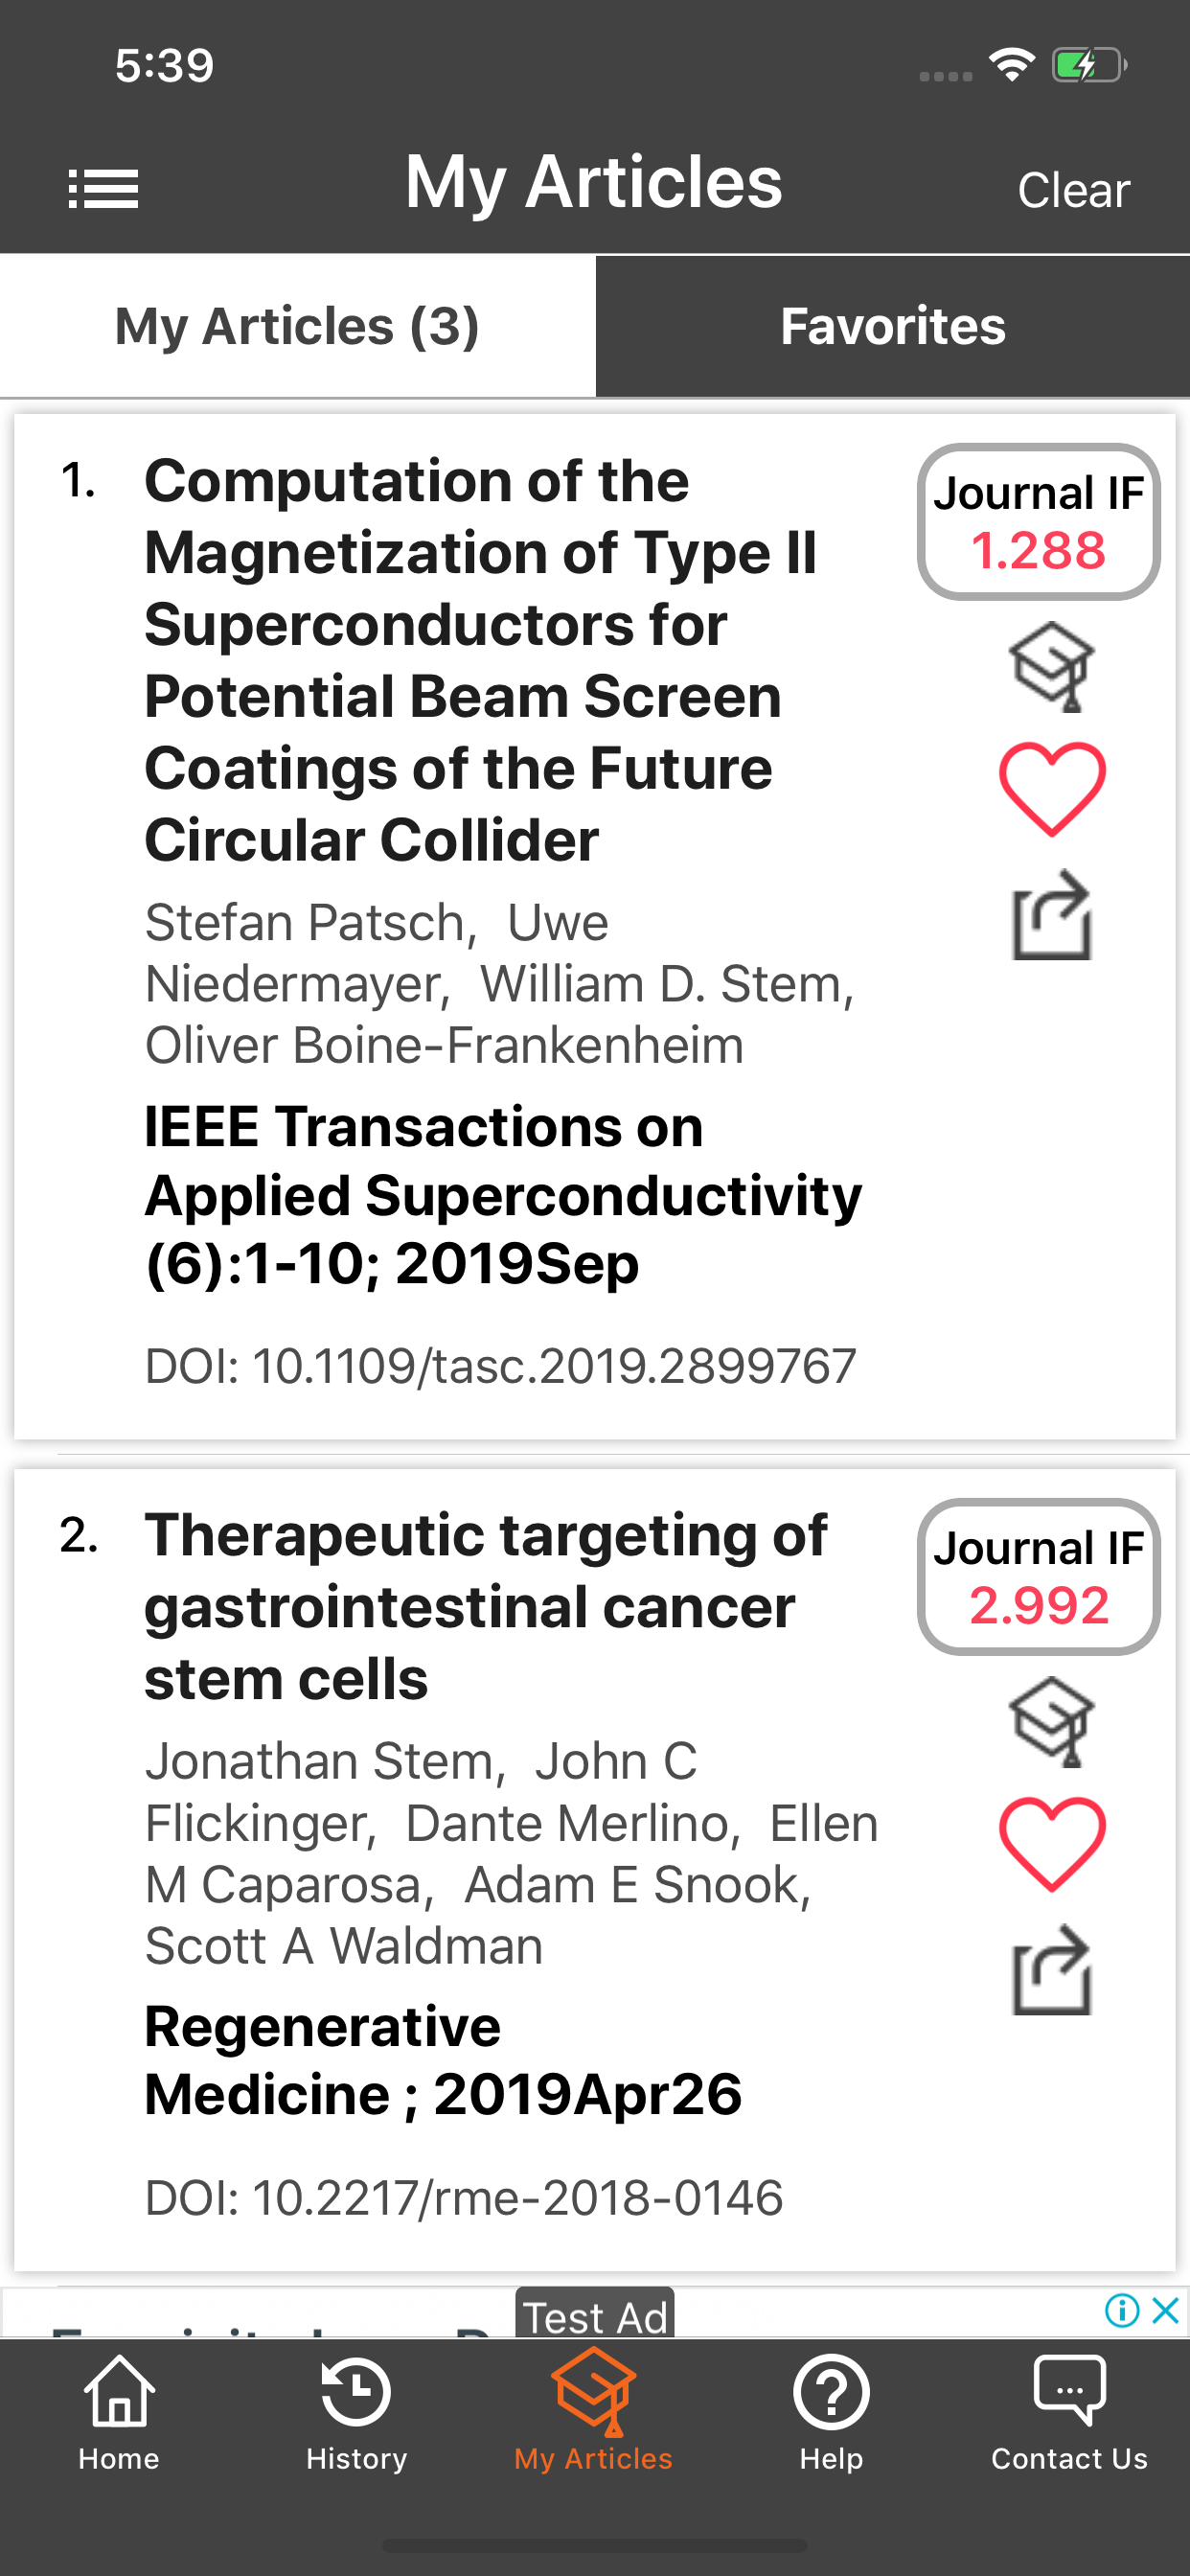The height and width of the screenshot is (2576, 1190).
Task: Favorite the gastrointestinal cancer stem cells article
Action: coord(1052,1844)
